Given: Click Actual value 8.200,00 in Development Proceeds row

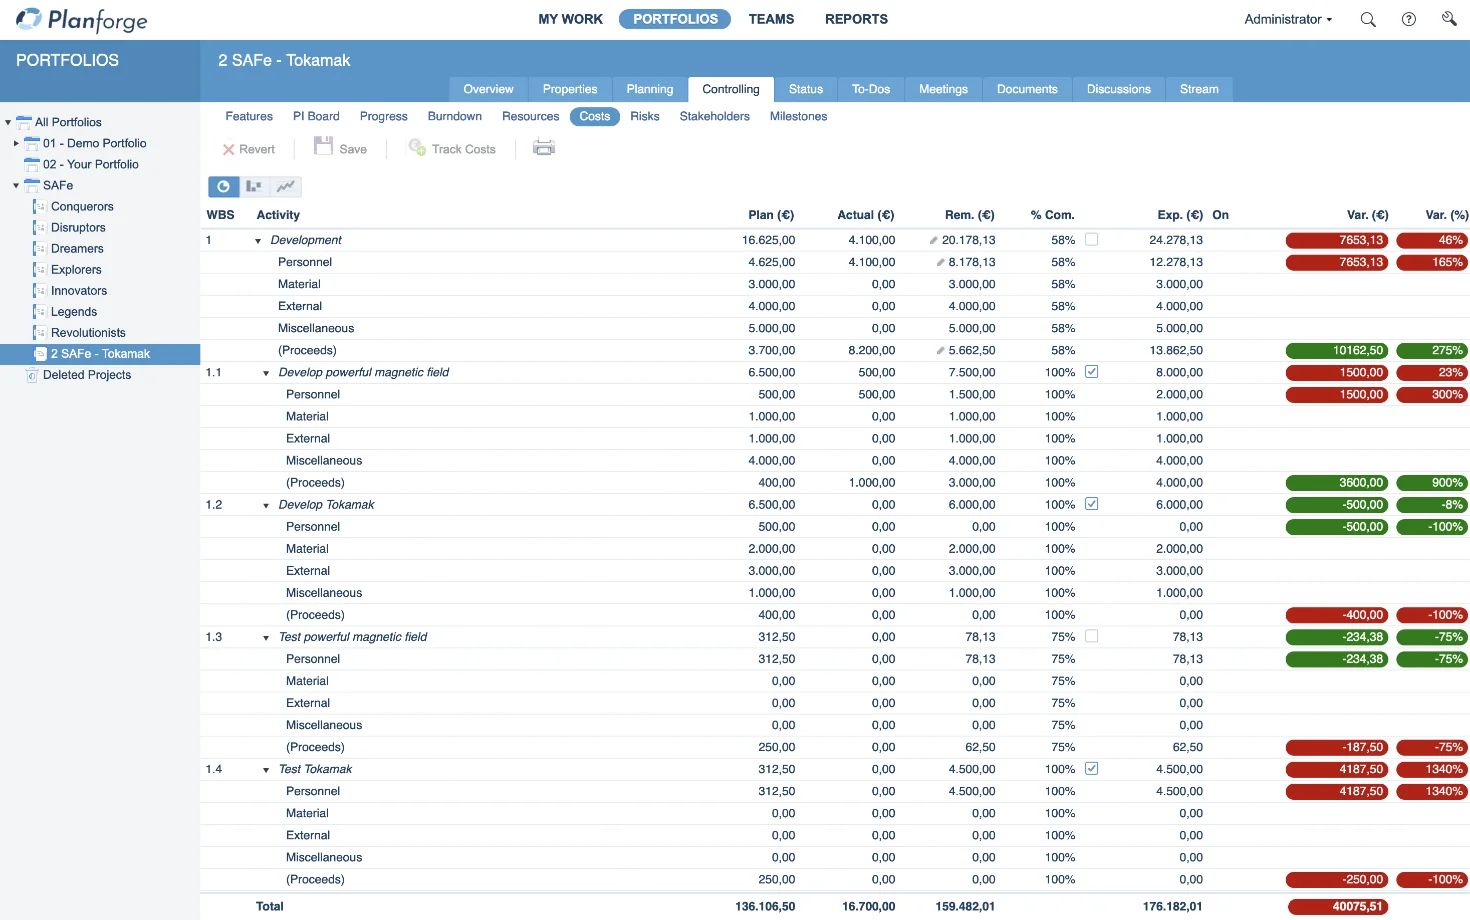Looking at the screenshot, I should click(872, 350).
